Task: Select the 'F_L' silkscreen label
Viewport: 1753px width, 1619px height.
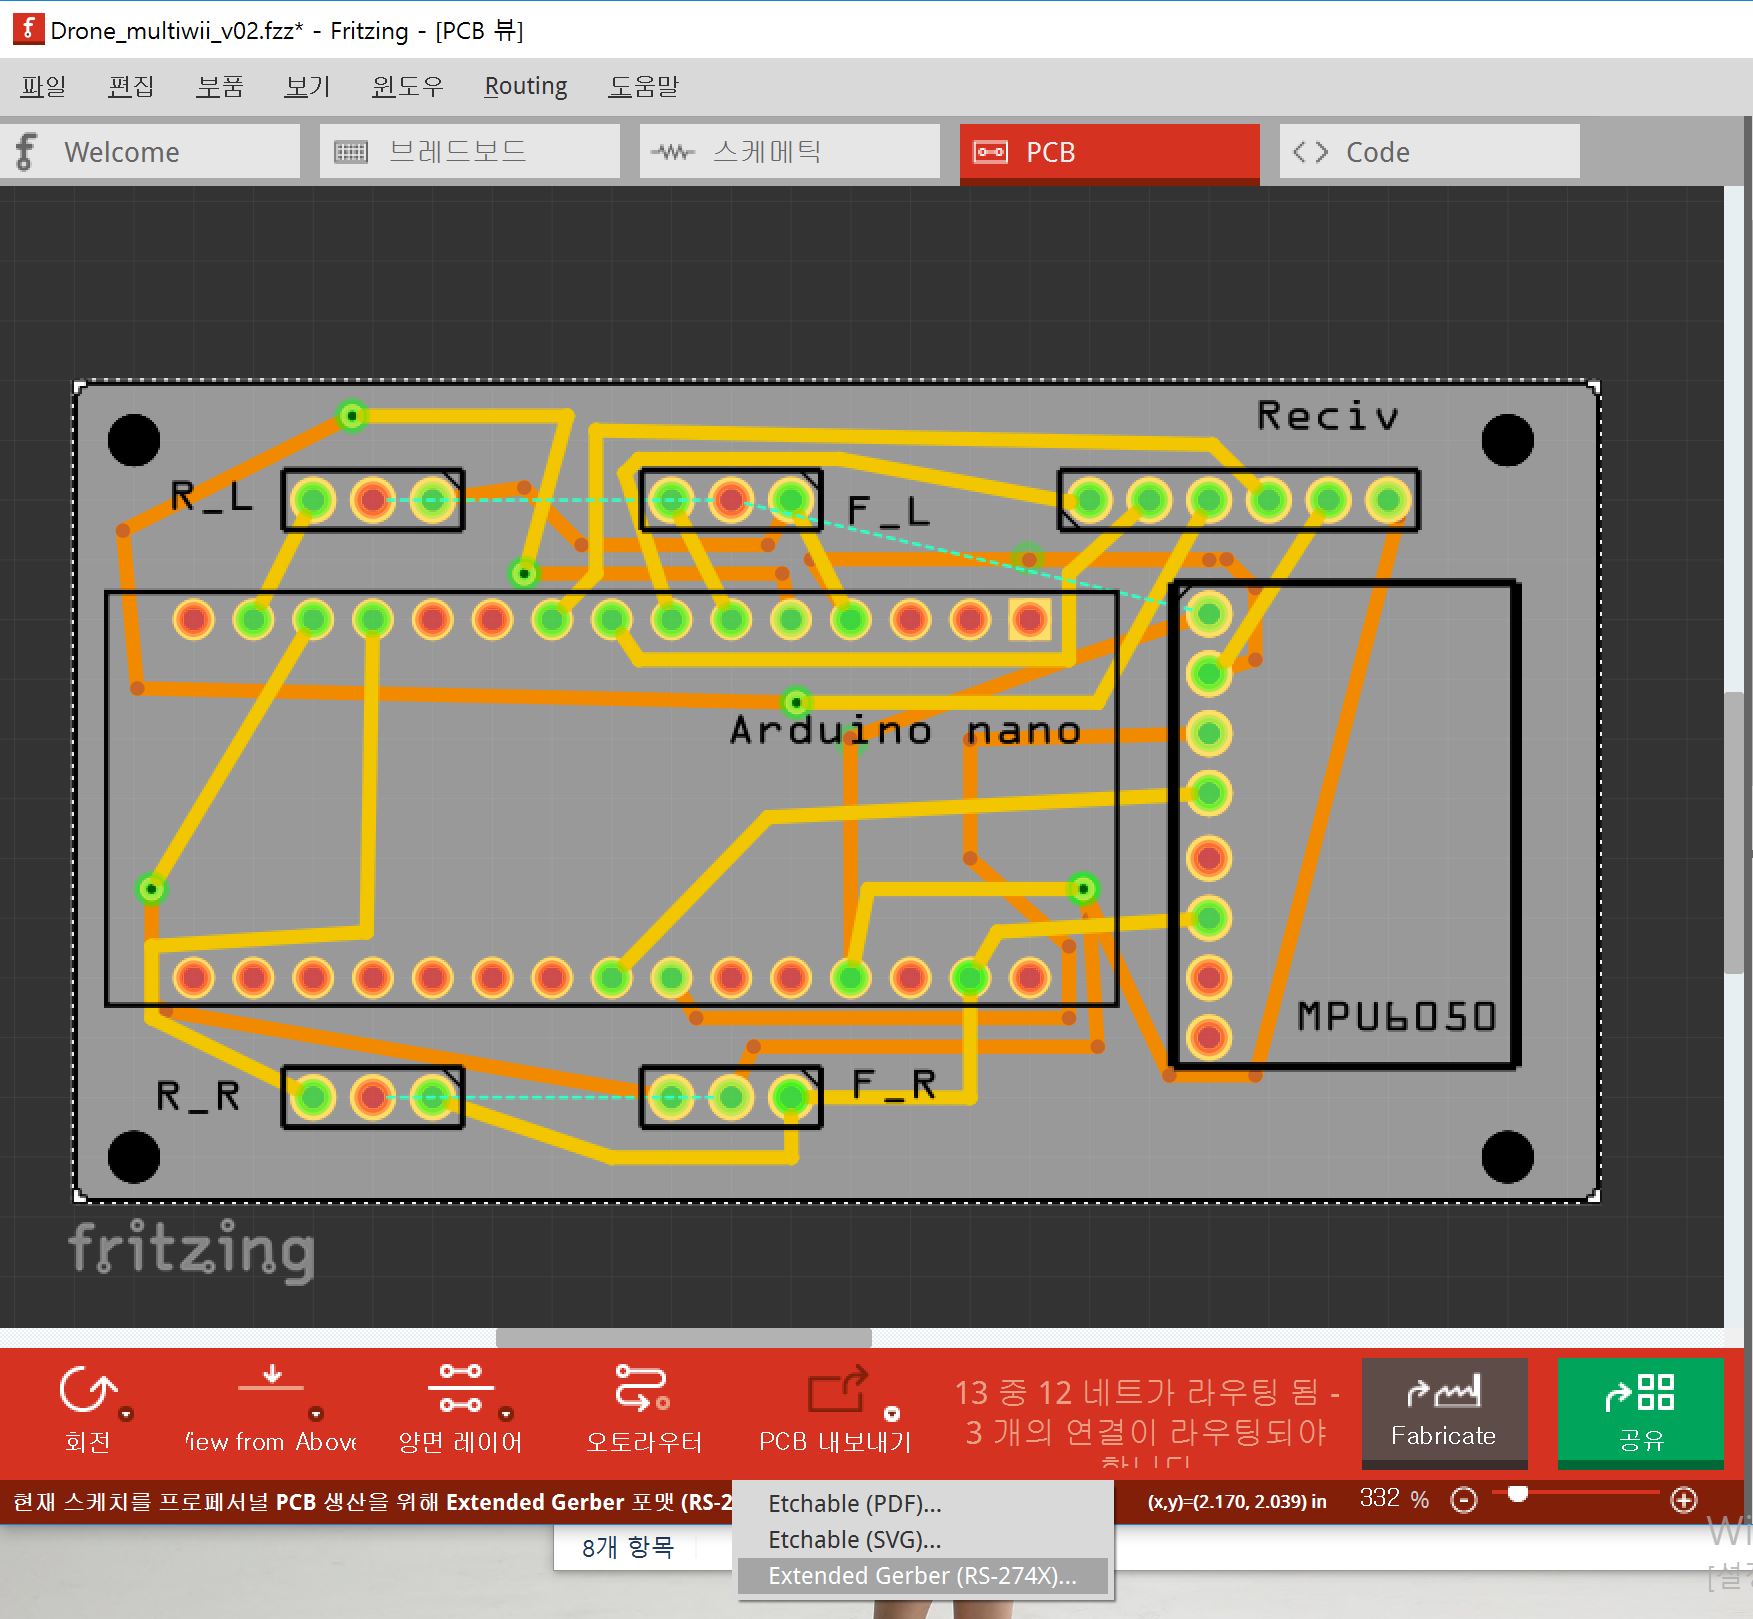Action: coord(888,510)
